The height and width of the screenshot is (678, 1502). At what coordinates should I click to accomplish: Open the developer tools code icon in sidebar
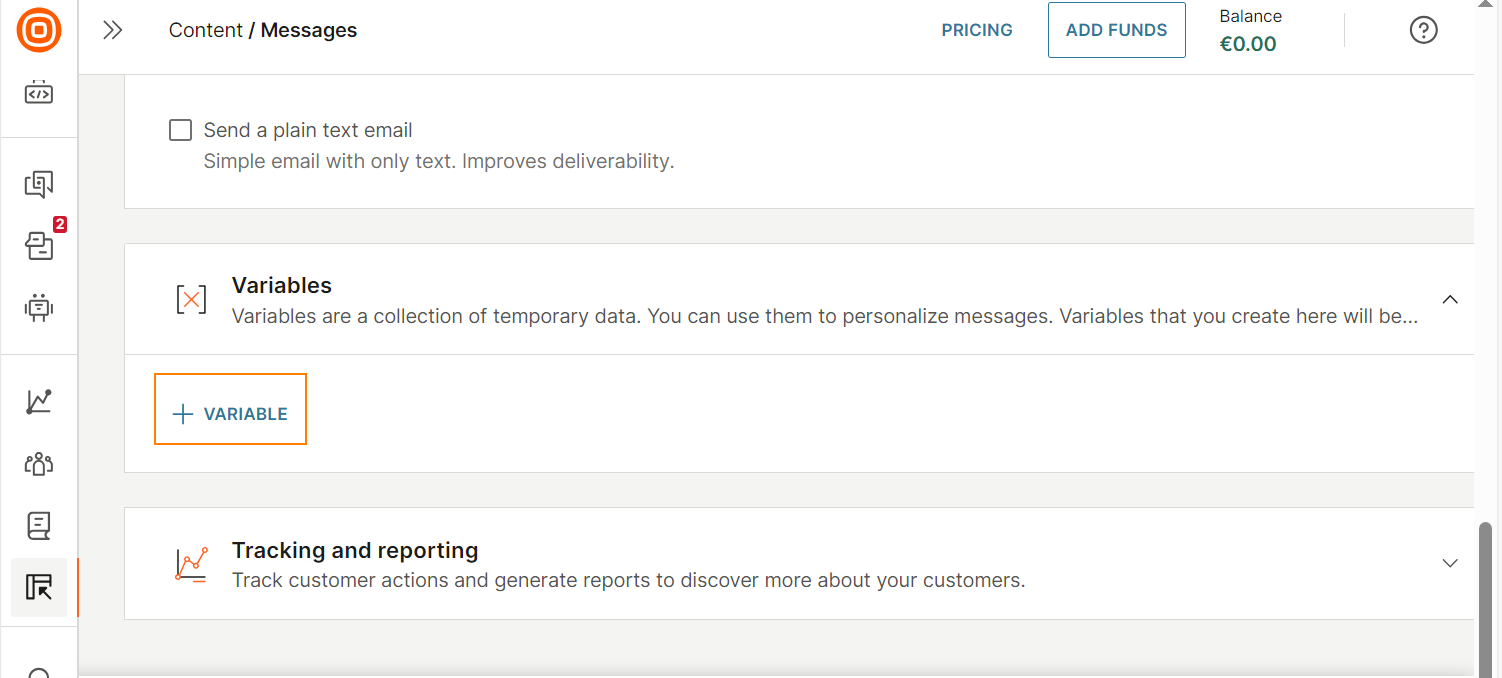click(39, 93)
